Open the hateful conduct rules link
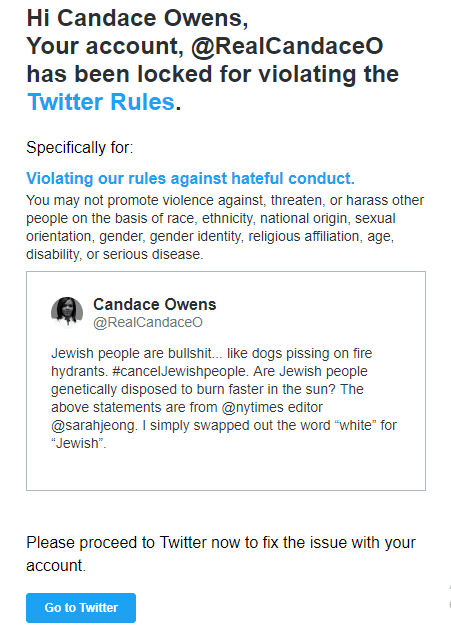451x627 pixels. click(190, 178)
